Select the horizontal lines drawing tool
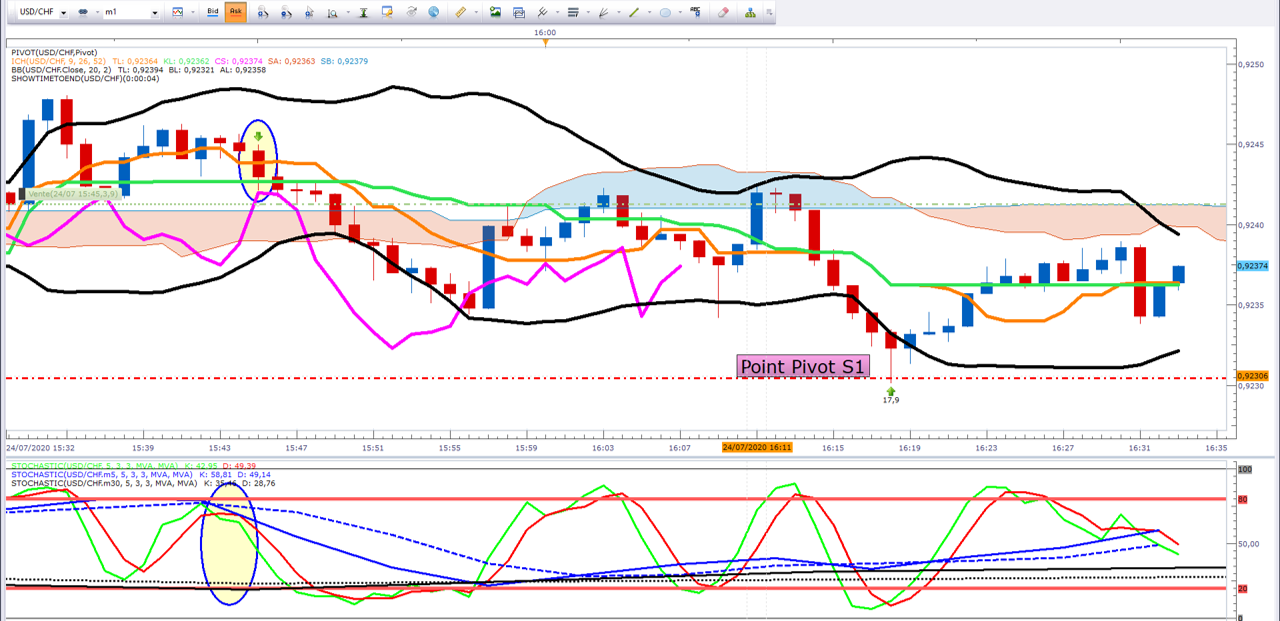Screen dimensions: 1280x621 pyautogui.click(x=573, y=12)
